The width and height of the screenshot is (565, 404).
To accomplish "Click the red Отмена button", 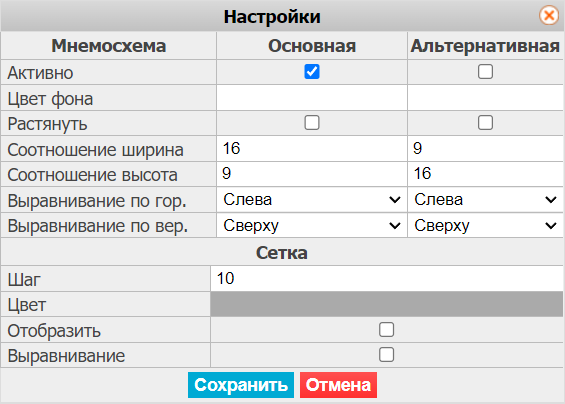I will pos(338,385).
